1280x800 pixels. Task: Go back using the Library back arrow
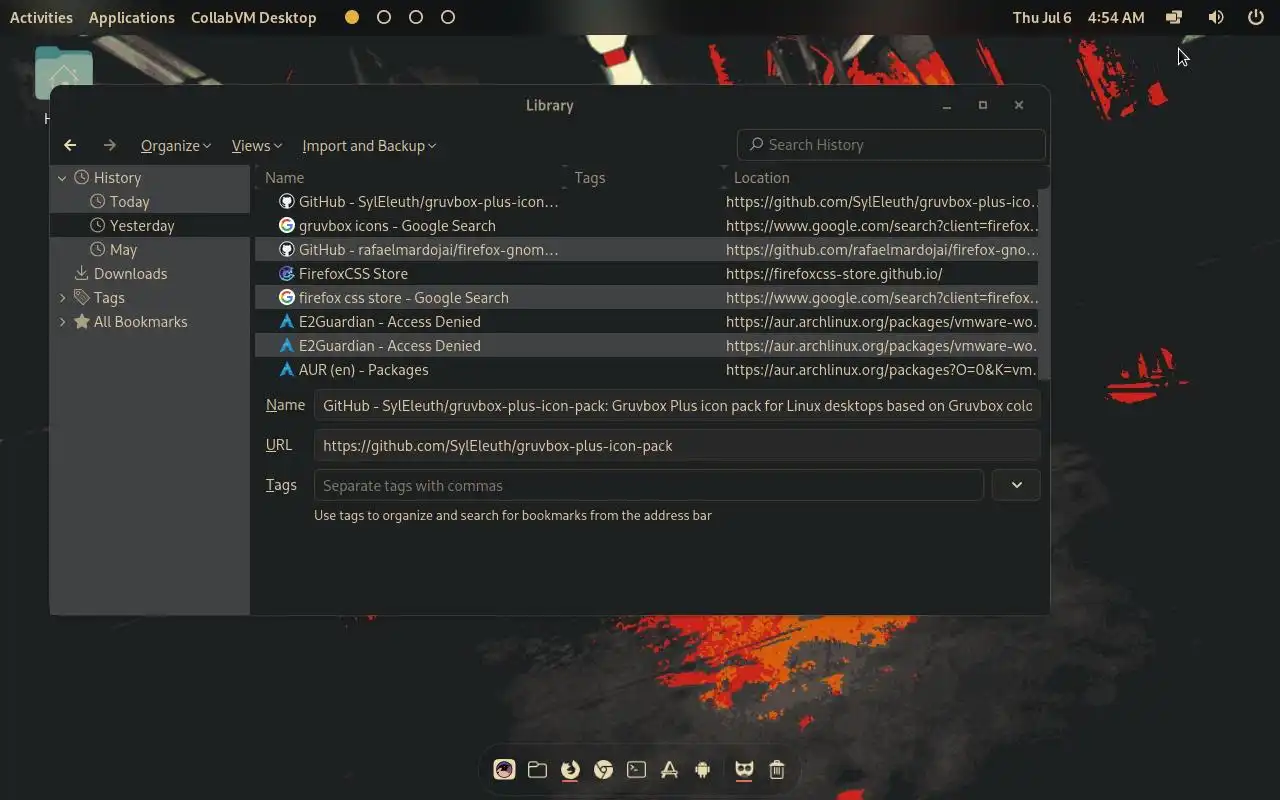[70, 145]
